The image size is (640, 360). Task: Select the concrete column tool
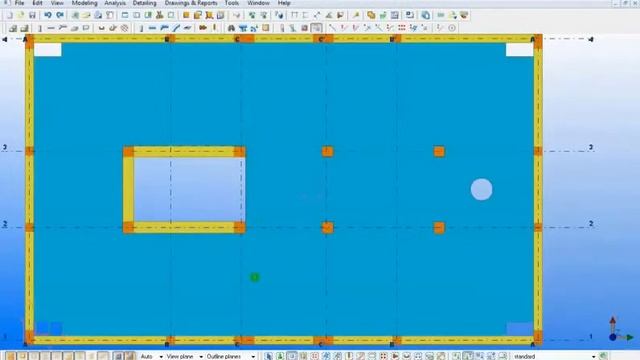tap(40, 28)
